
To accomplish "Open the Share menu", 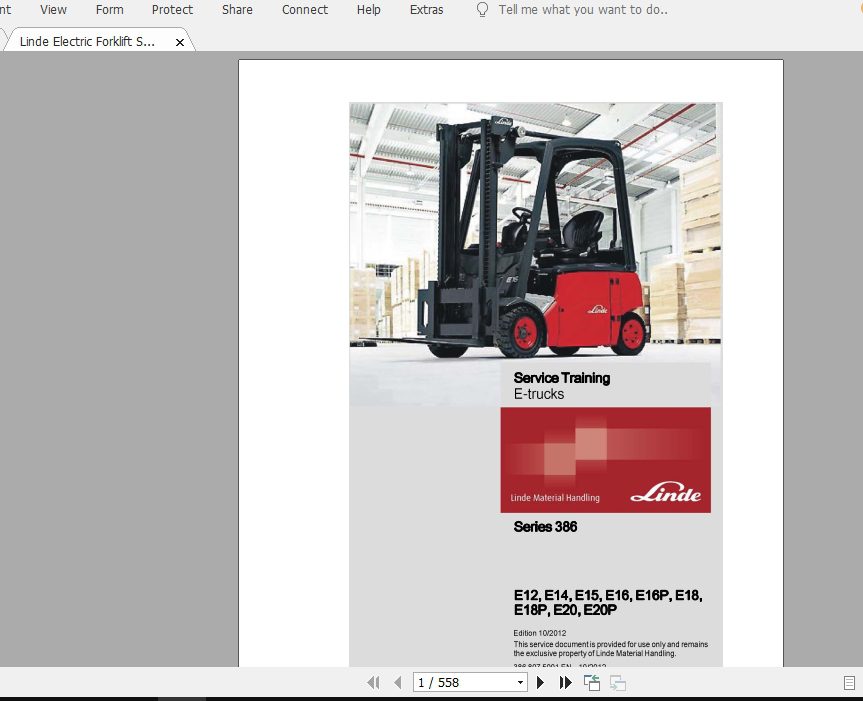I will tap(237, 10).
